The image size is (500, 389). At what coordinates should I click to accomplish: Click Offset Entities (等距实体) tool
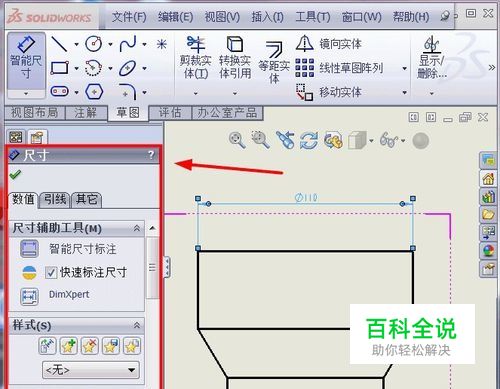pos(274,62)
